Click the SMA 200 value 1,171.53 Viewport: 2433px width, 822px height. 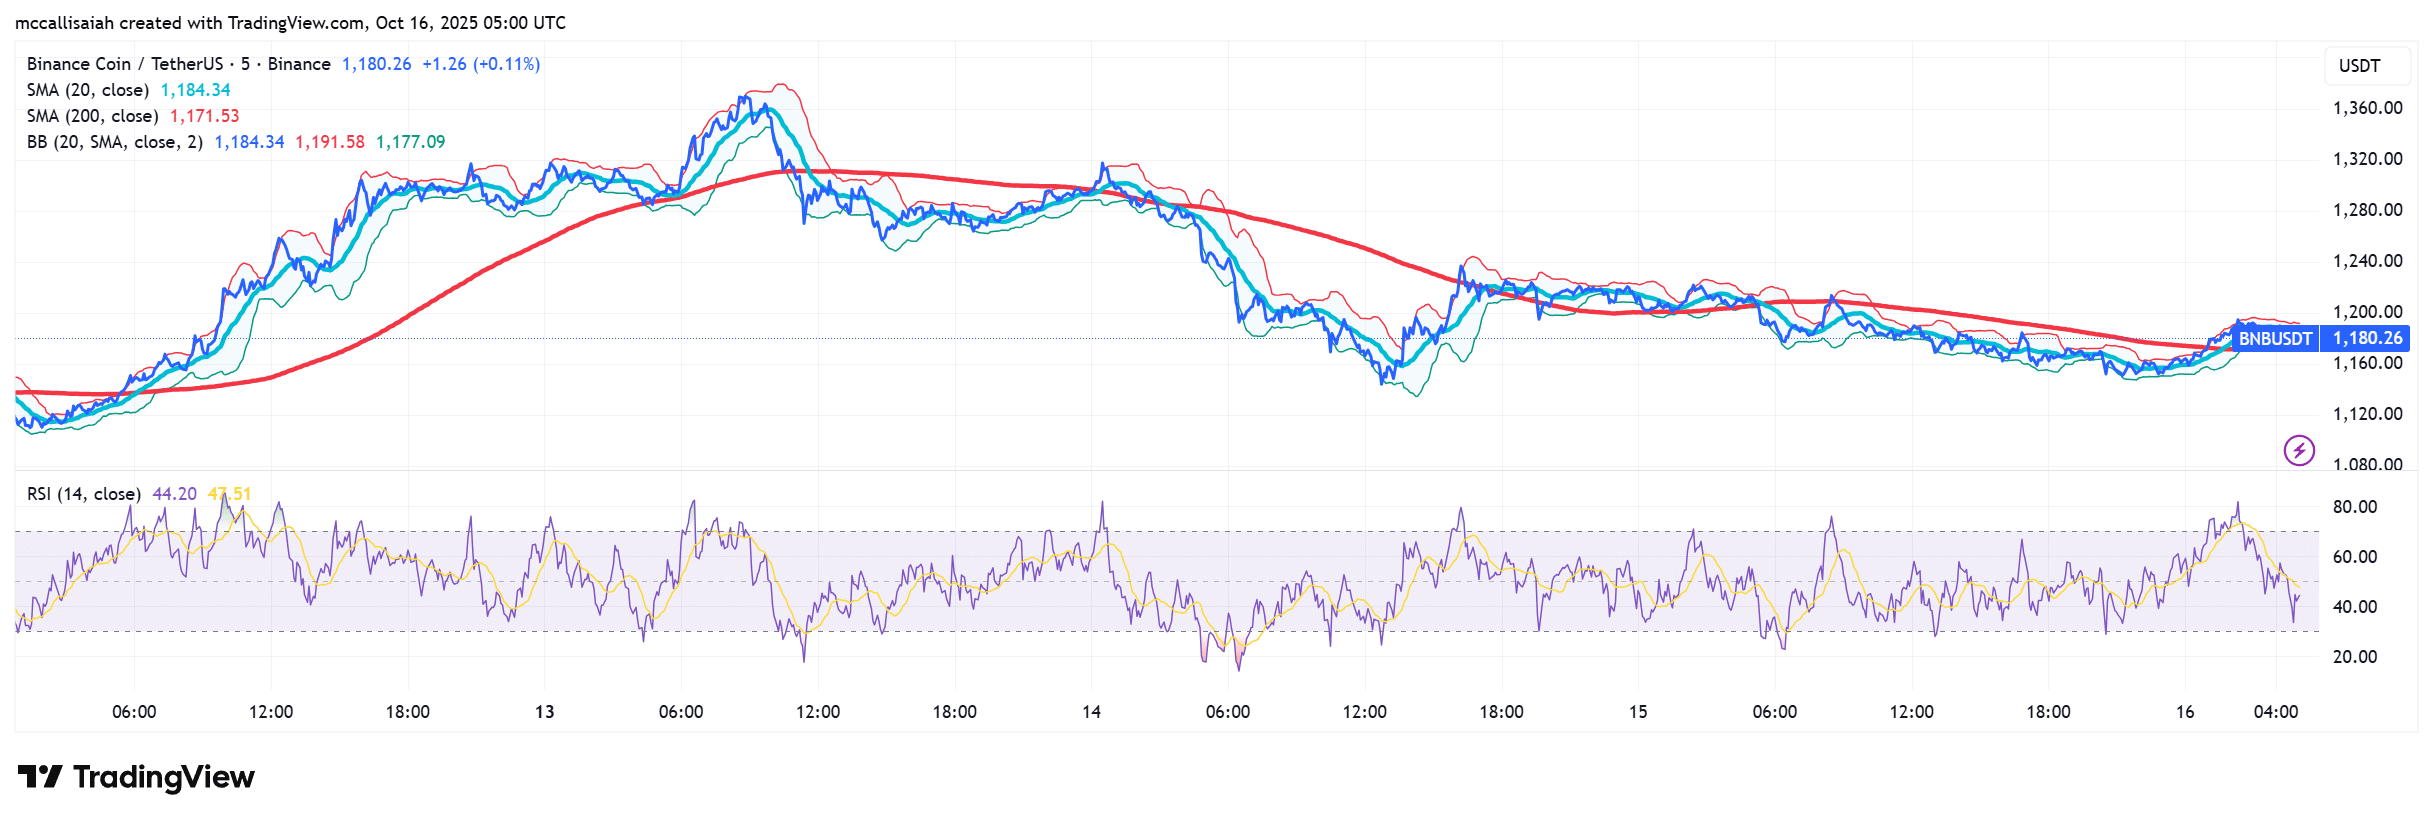coord(204,116)
